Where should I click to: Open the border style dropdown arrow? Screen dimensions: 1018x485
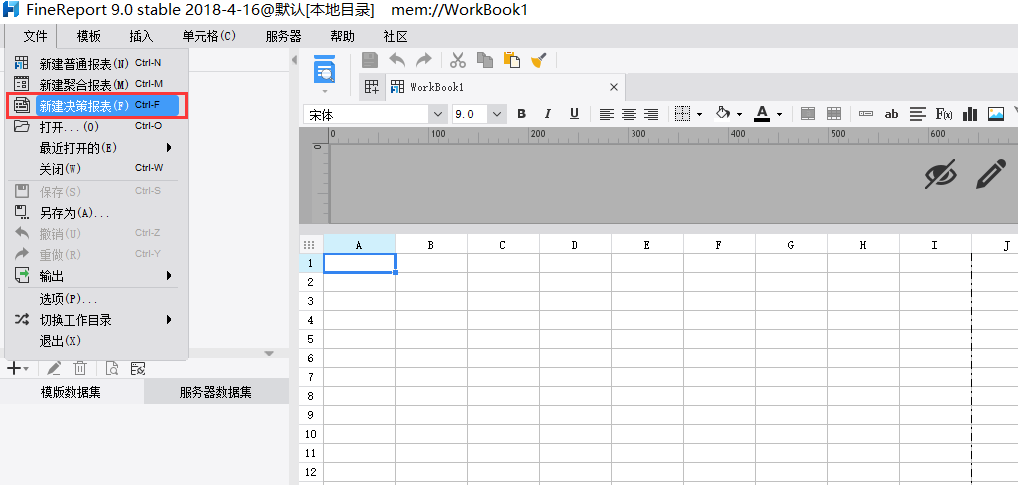tap(699, 115)
